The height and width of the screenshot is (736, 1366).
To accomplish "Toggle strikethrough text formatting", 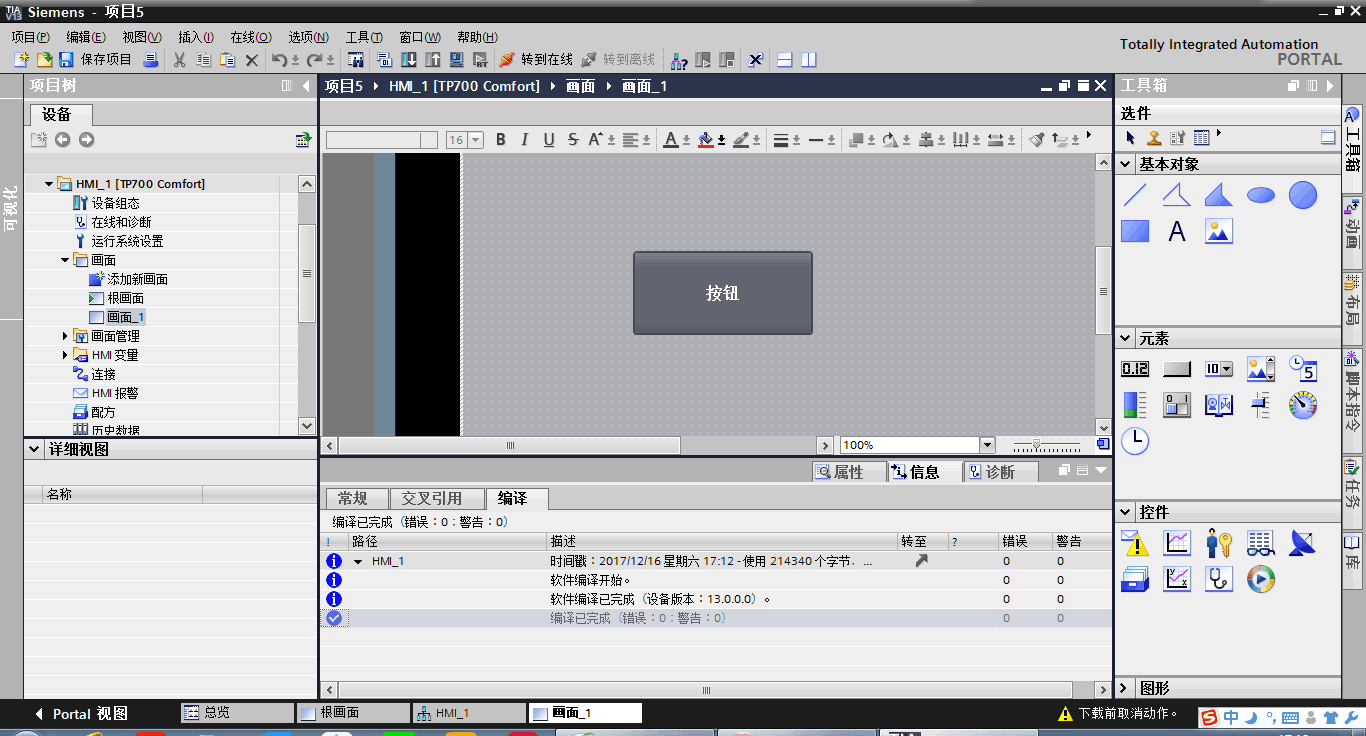I will point(573,140).
